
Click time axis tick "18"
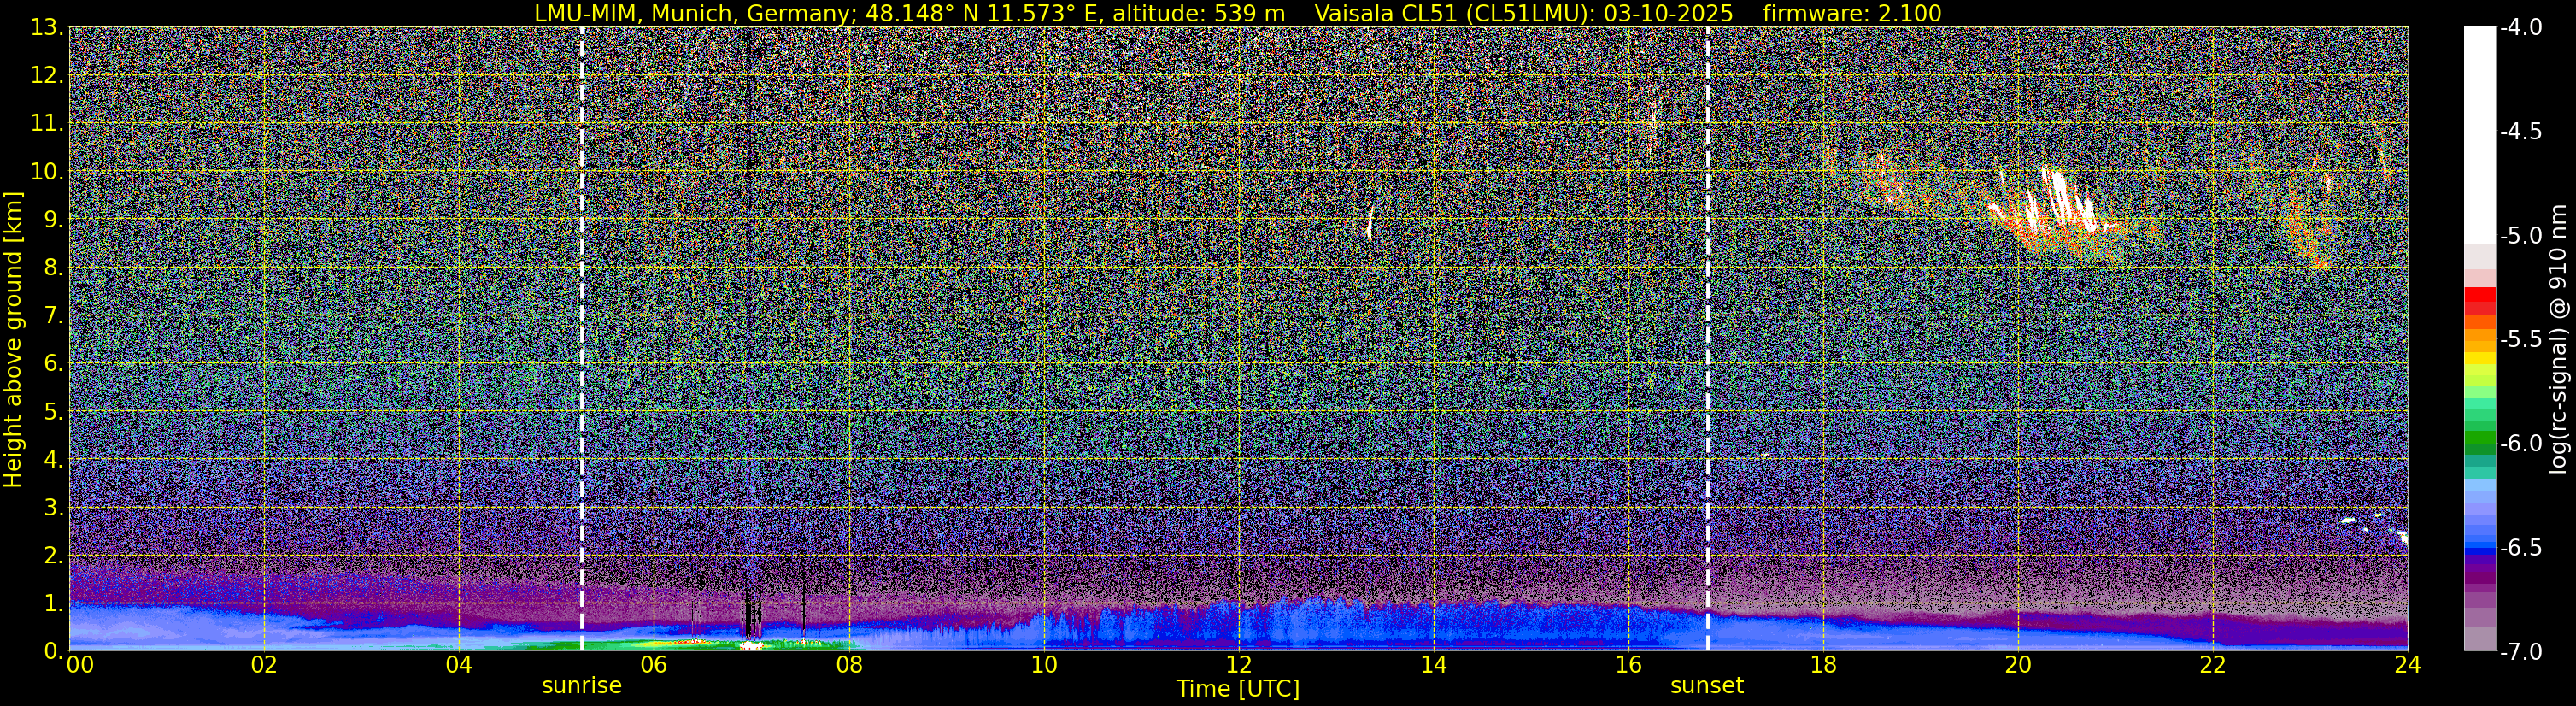pos(1823,665)
